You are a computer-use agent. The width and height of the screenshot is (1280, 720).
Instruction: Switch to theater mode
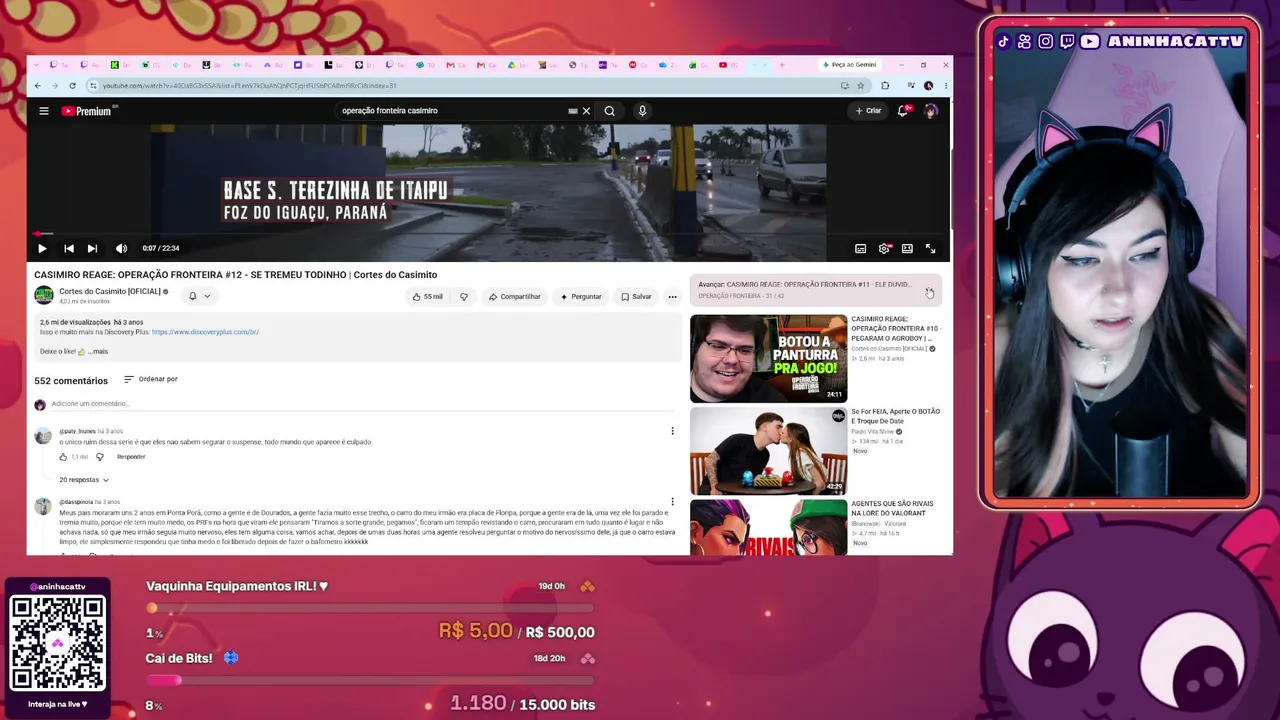[x=907, y=248]
